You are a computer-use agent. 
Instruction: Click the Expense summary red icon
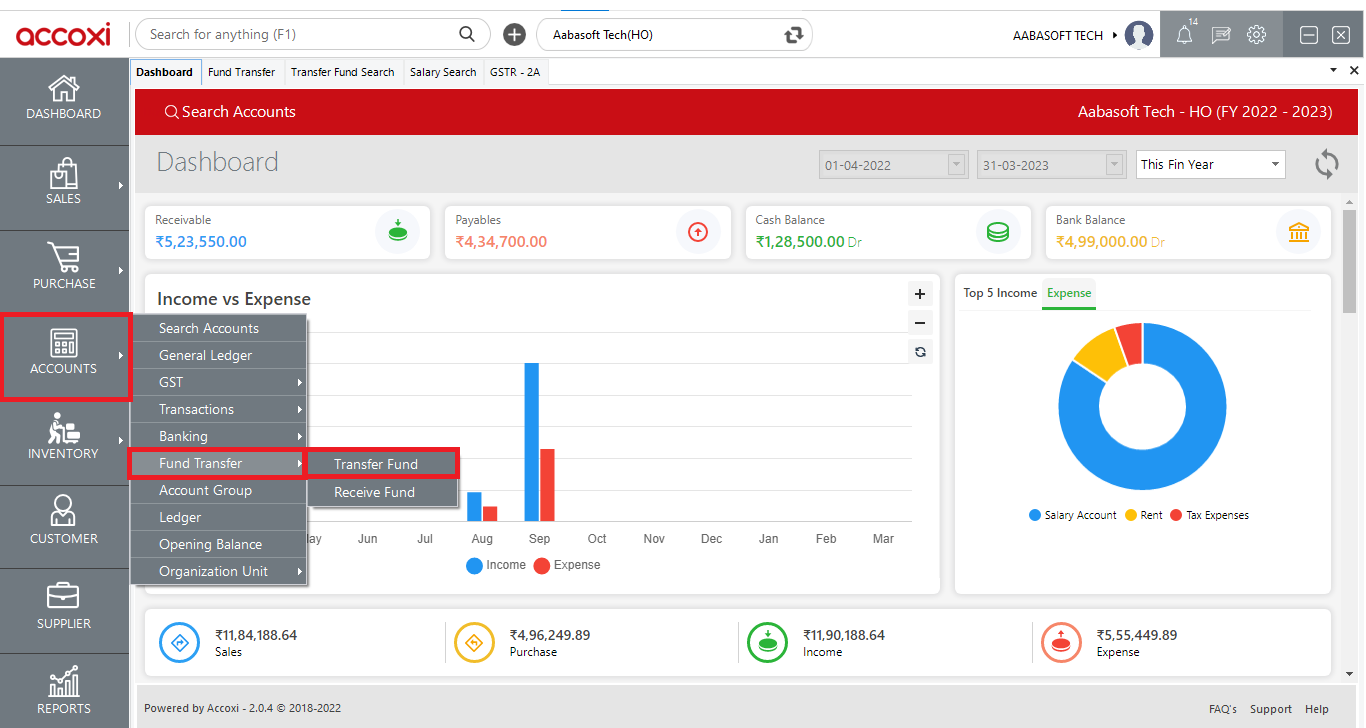tap(1062, 642)
